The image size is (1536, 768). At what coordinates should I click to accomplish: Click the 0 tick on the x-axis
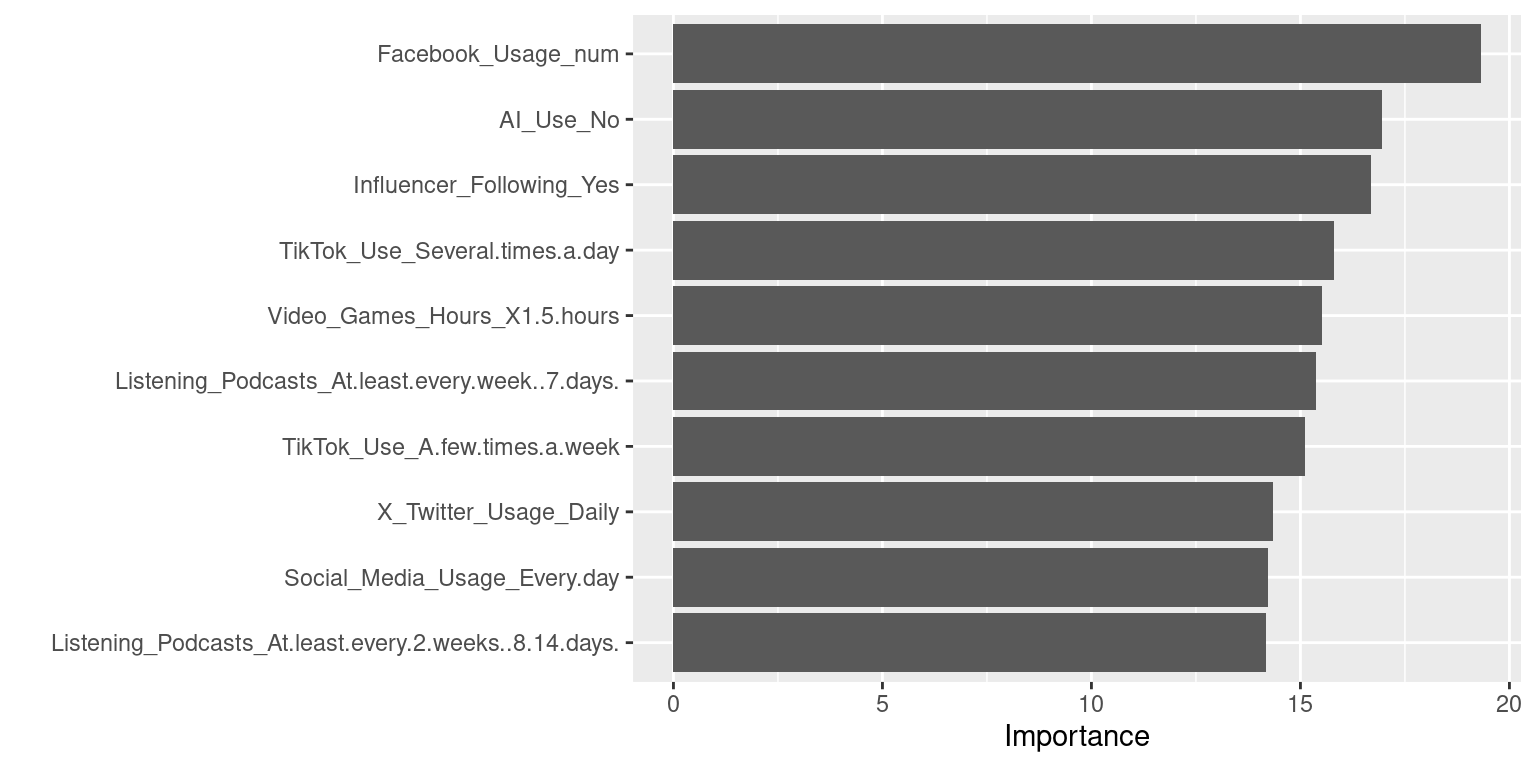click(673, 704)
